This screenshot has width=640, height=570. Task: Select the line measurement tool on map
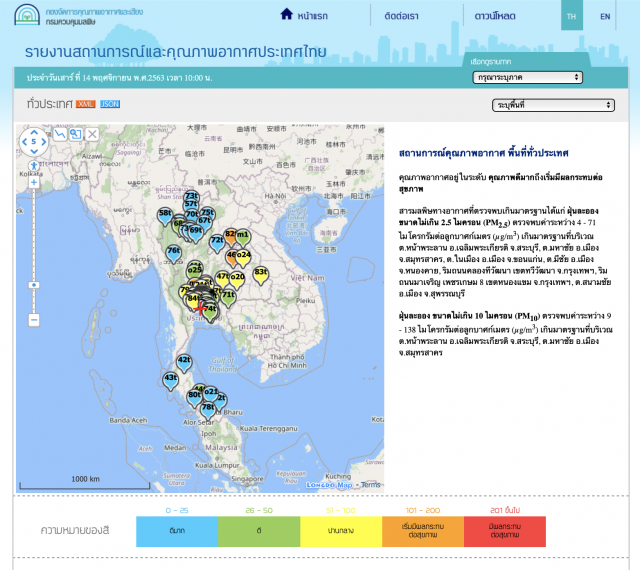point(60,134)
